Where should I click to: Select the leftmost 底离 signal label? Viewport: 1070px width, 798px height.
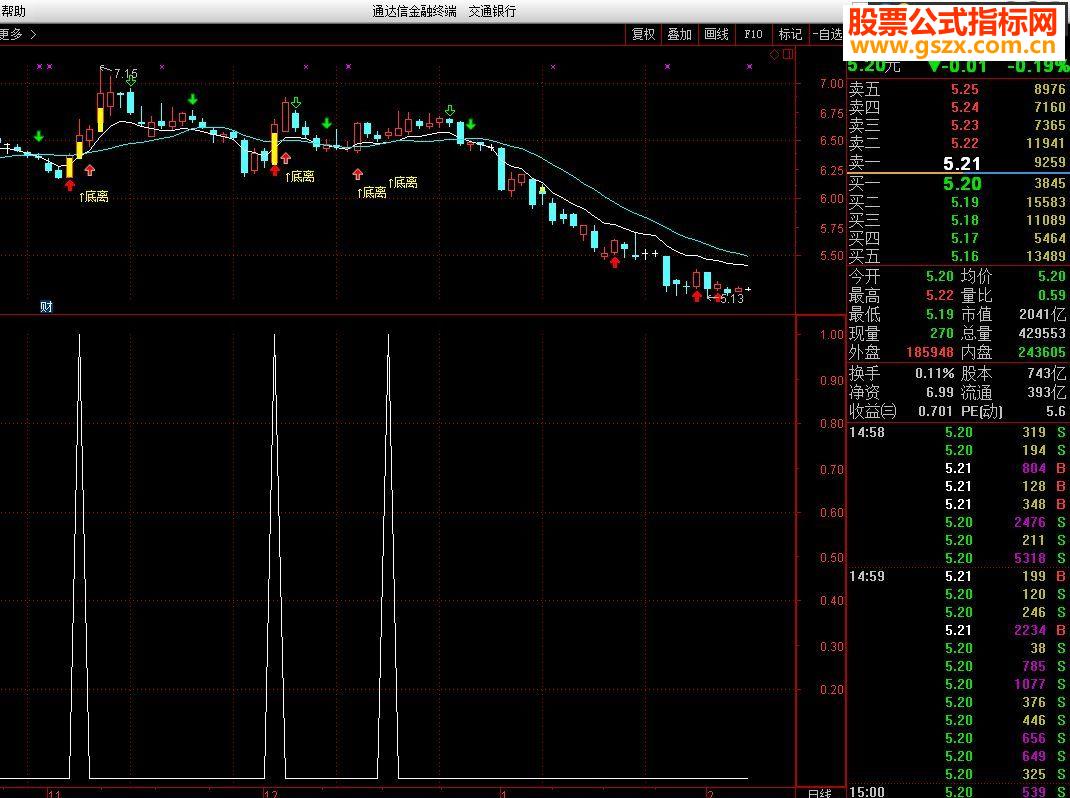pyautogui.click(x=94, y=197)
